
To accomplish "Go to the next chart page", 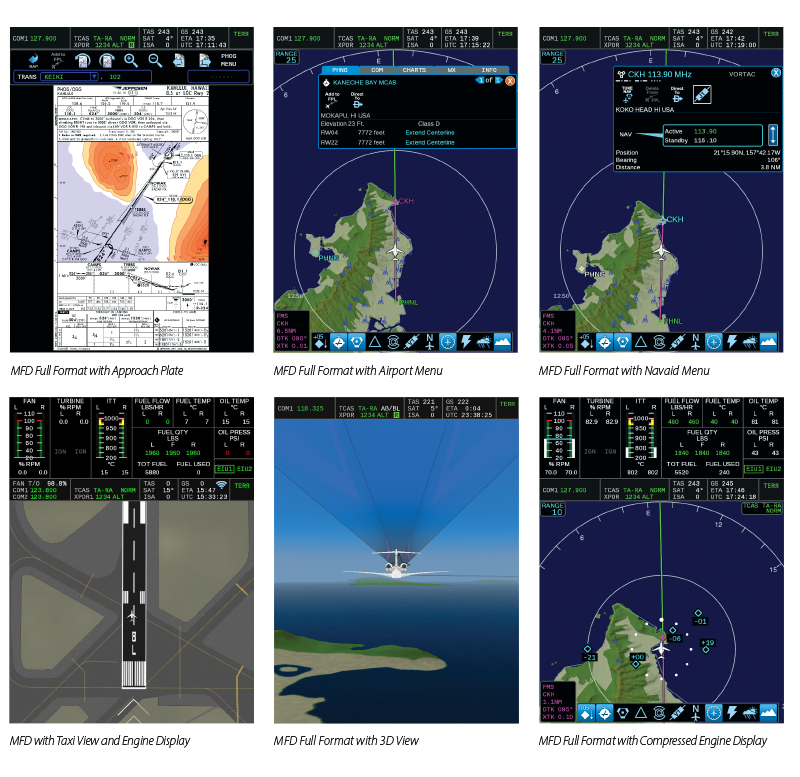I will [205, 61].
